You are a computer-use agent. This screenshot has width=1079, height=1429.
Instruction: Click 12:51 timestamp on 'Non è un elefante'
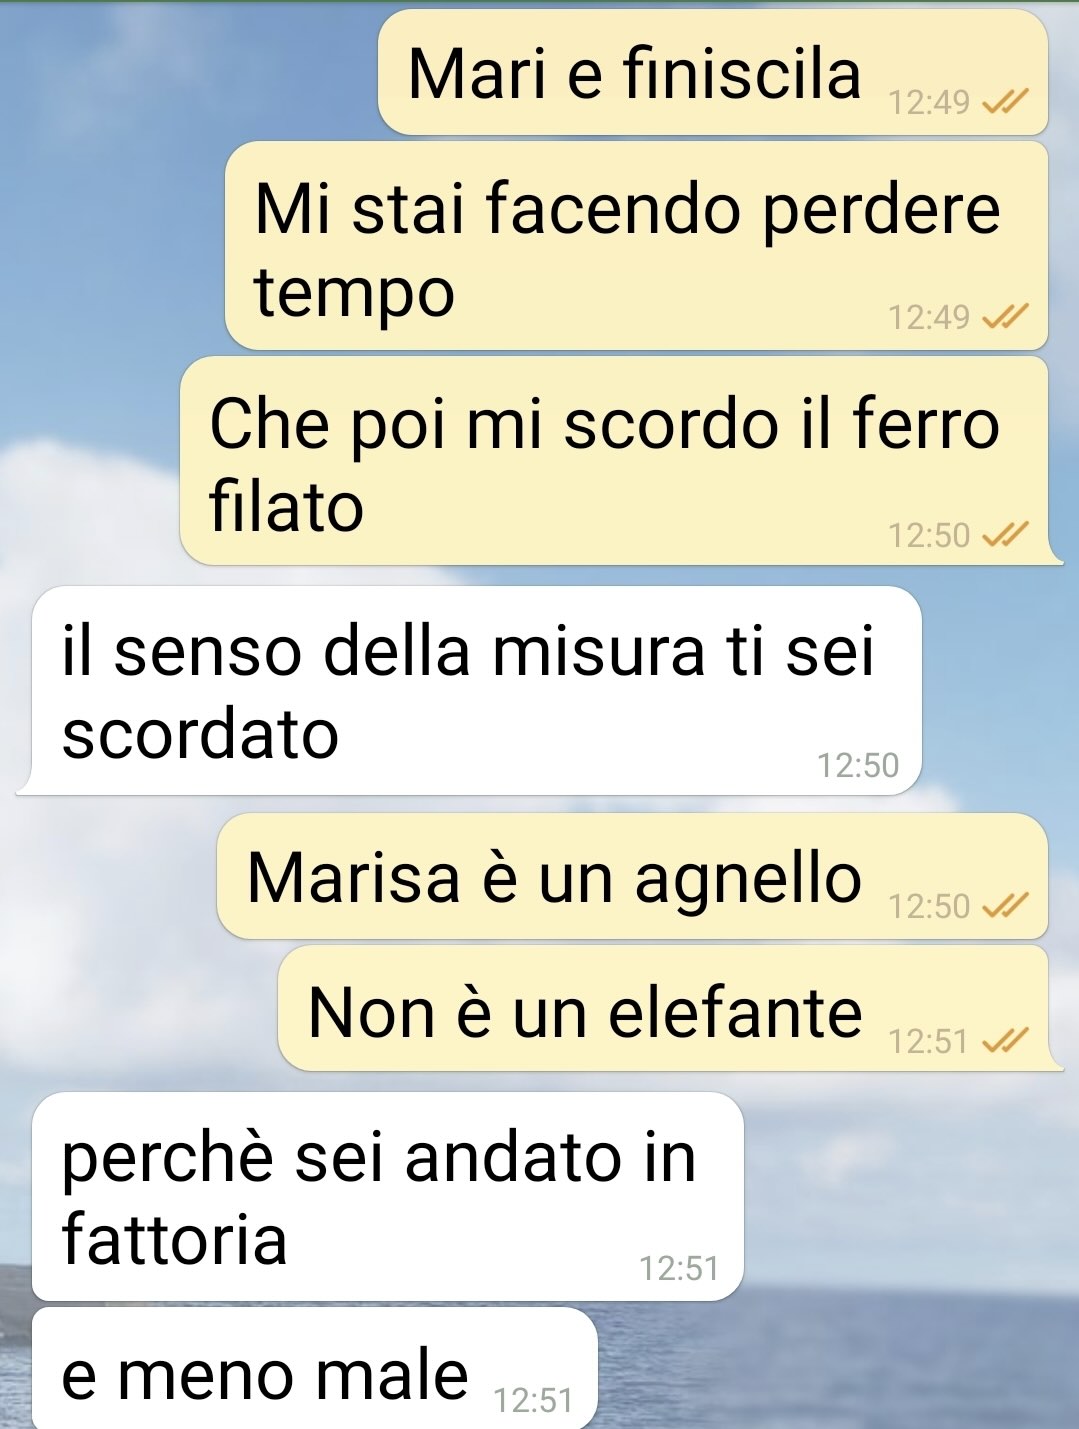tap(929, 1042)
